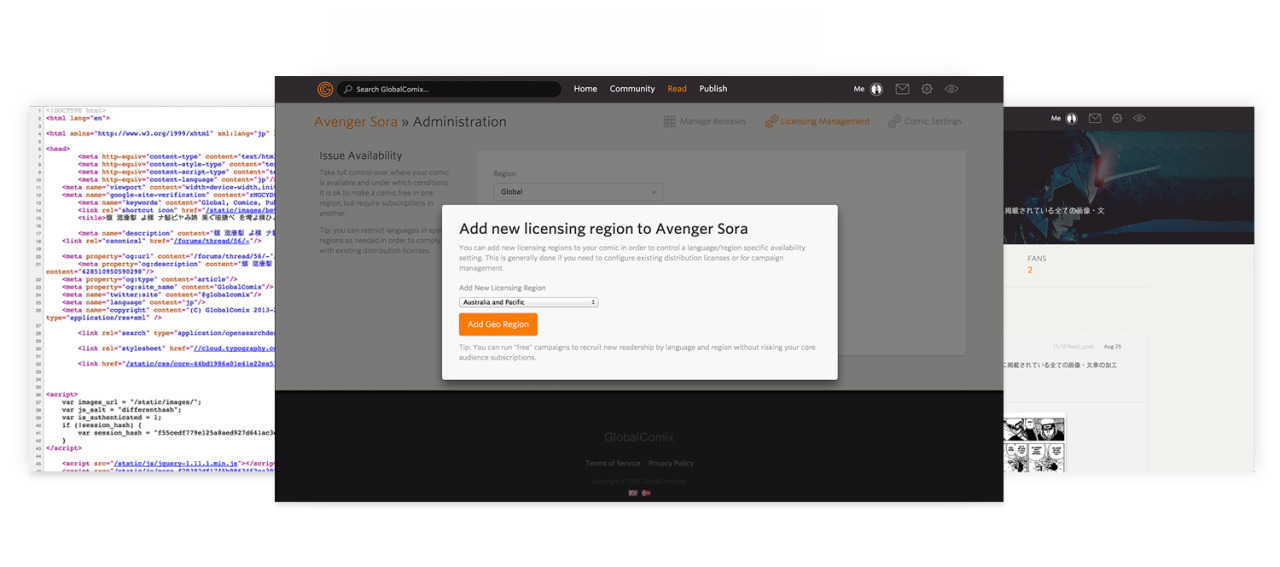Click the modal title Add new licensing region
Screen dimensions: 1280x567
point(603,229)
